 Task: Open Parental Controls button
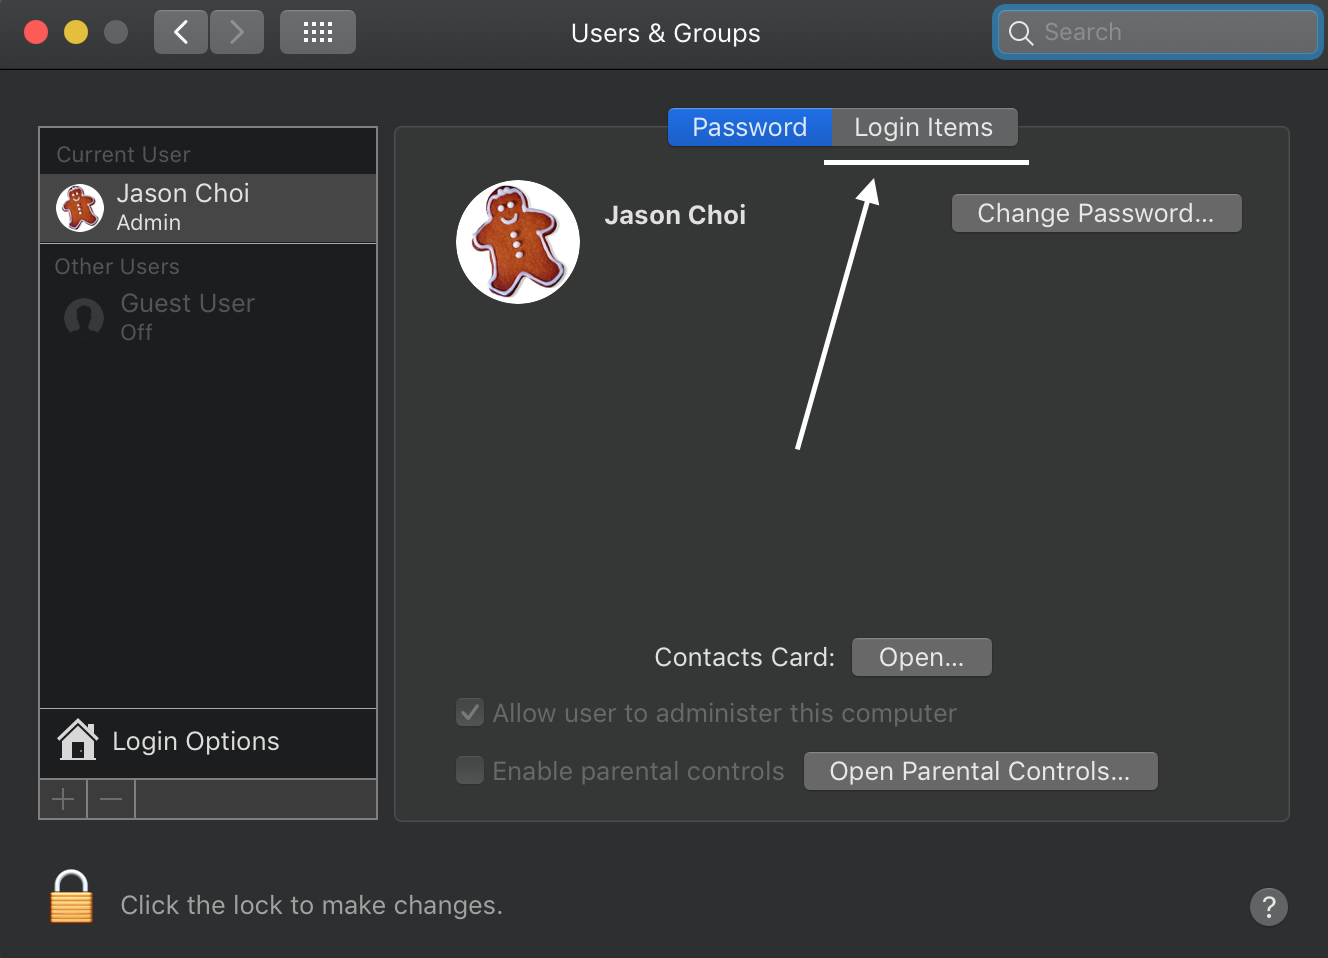click(x=980, y=771)
